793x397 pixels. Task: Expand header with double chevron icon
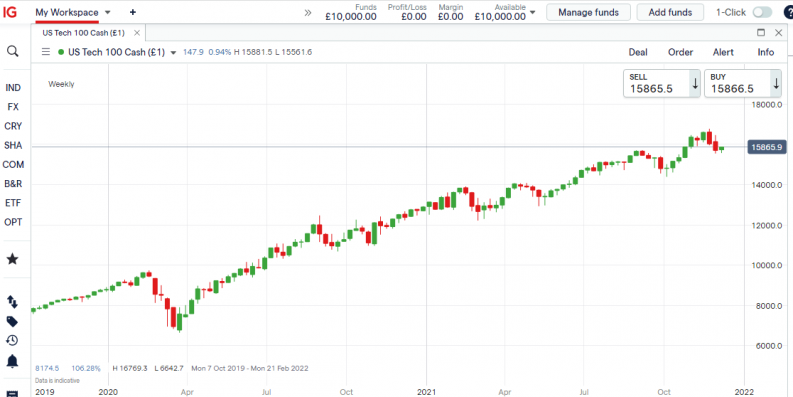[x=307, y=13]
